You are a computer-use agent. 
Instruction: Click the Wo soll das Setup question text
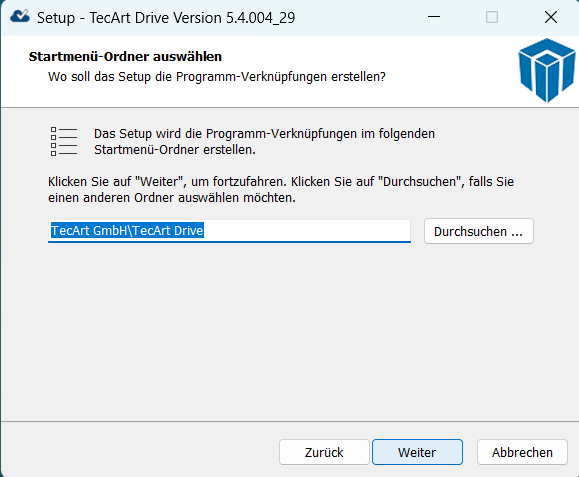217,77
